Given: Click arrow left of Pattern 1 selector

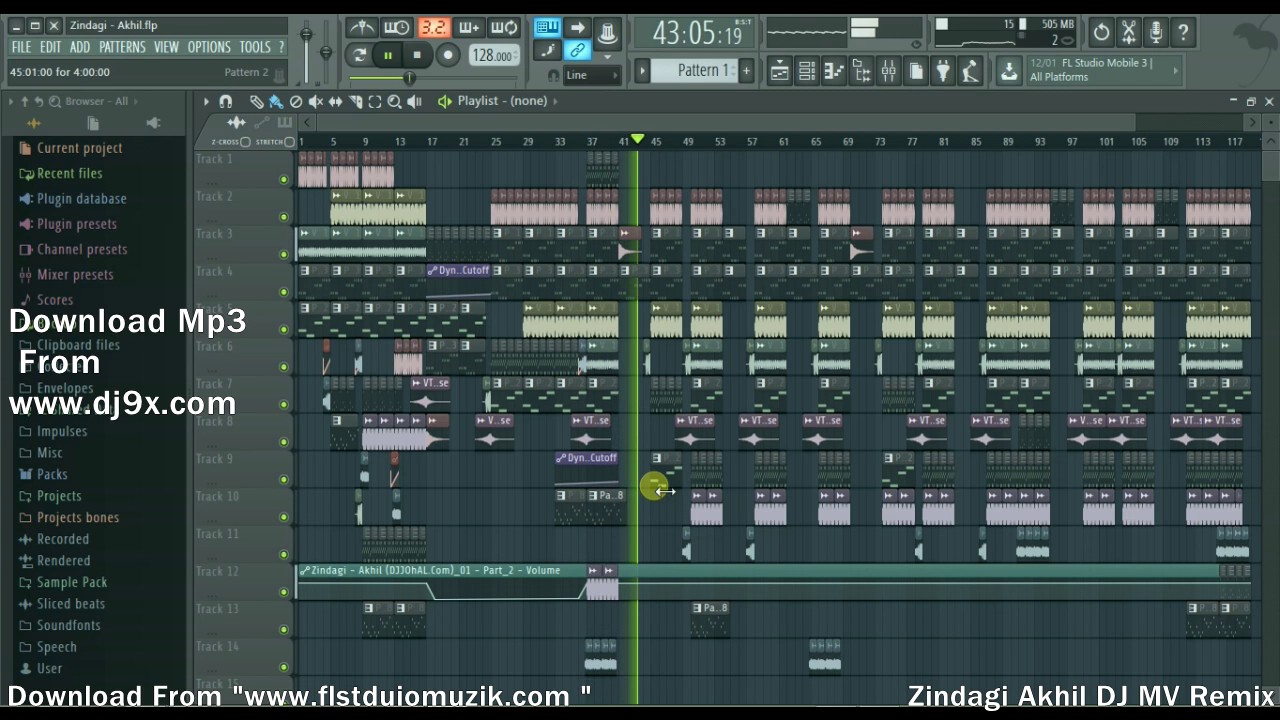Looking at the screenshot, I should (643, 70).
